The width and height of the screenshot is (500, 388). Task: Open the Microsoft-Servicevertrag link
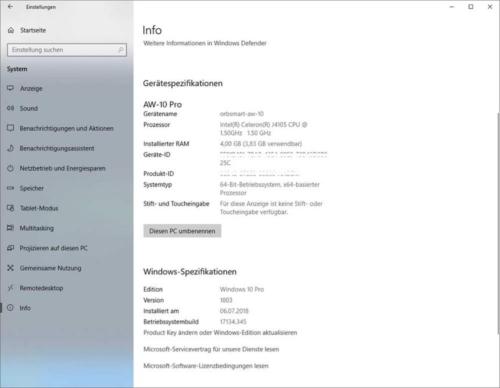point(211,349)
